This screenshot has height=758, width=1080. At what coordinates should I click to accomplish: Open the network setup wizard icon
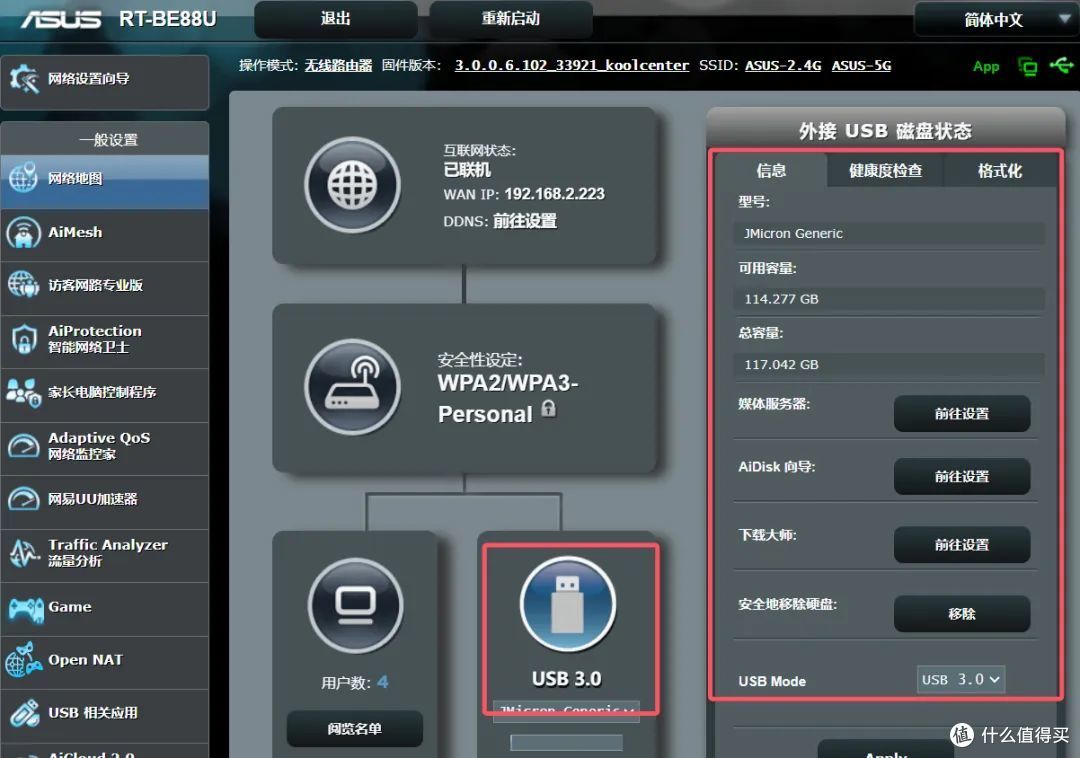[x=24, y=79]
